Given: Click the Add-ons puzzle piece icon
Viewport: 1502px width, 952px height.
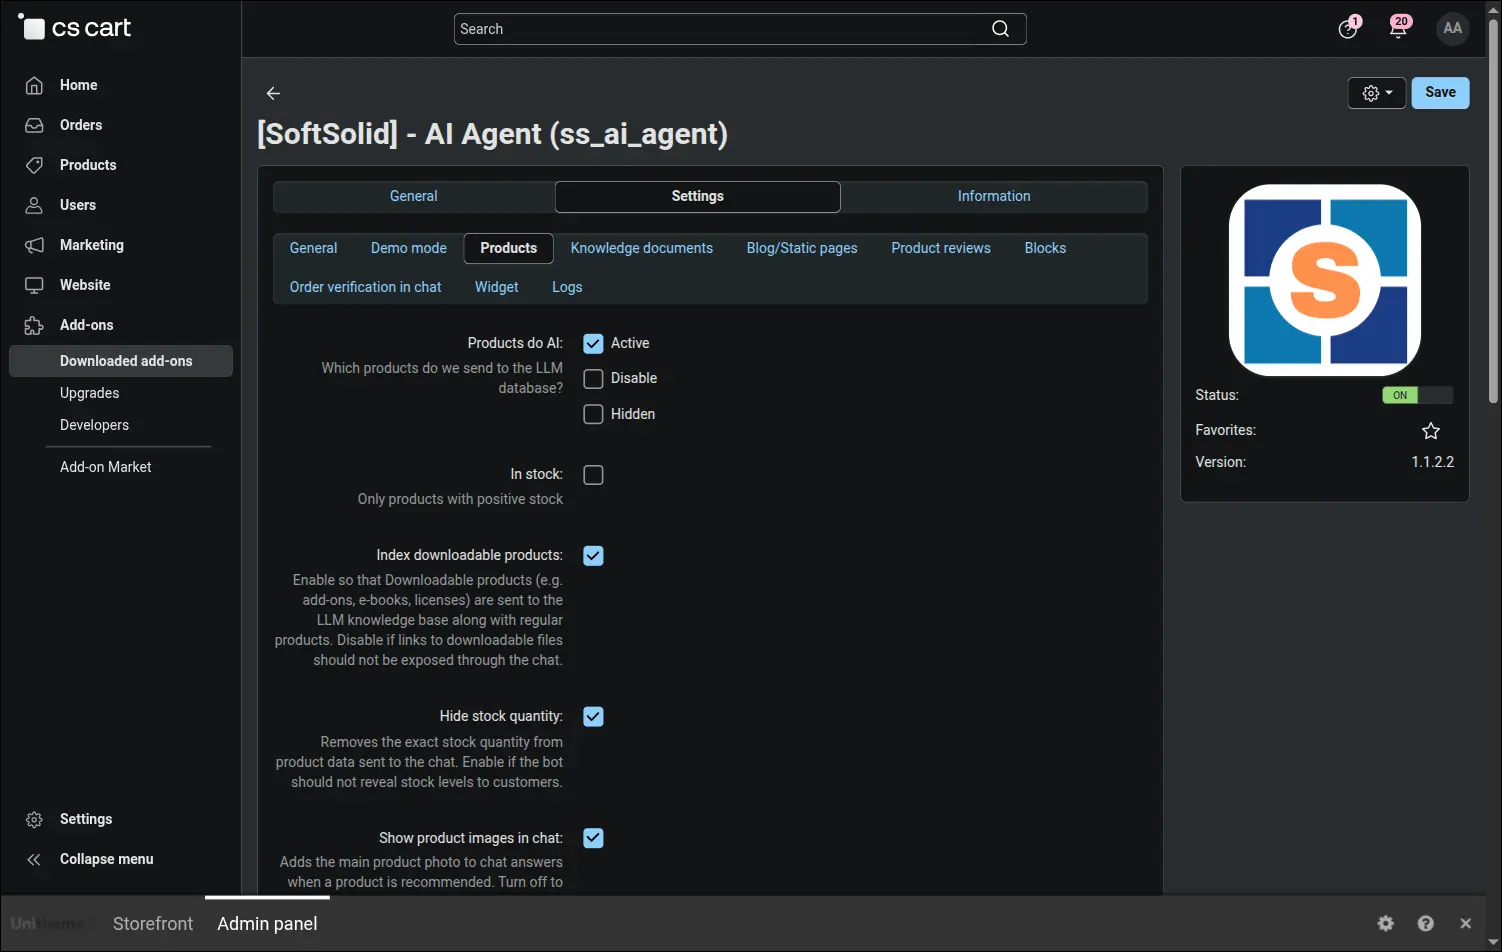Looking at the screenshot, I should tap(34, 325).
